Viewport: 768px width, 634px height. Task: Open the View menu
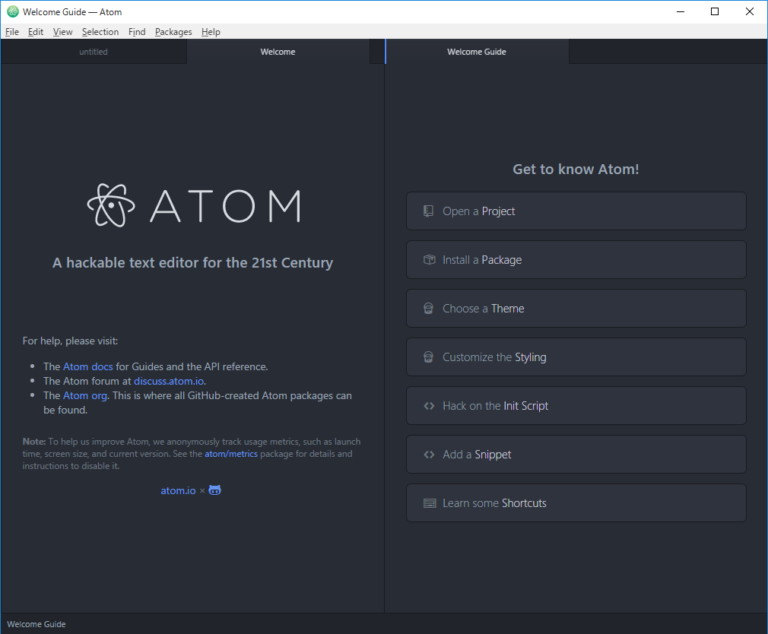tap(63, 32)
